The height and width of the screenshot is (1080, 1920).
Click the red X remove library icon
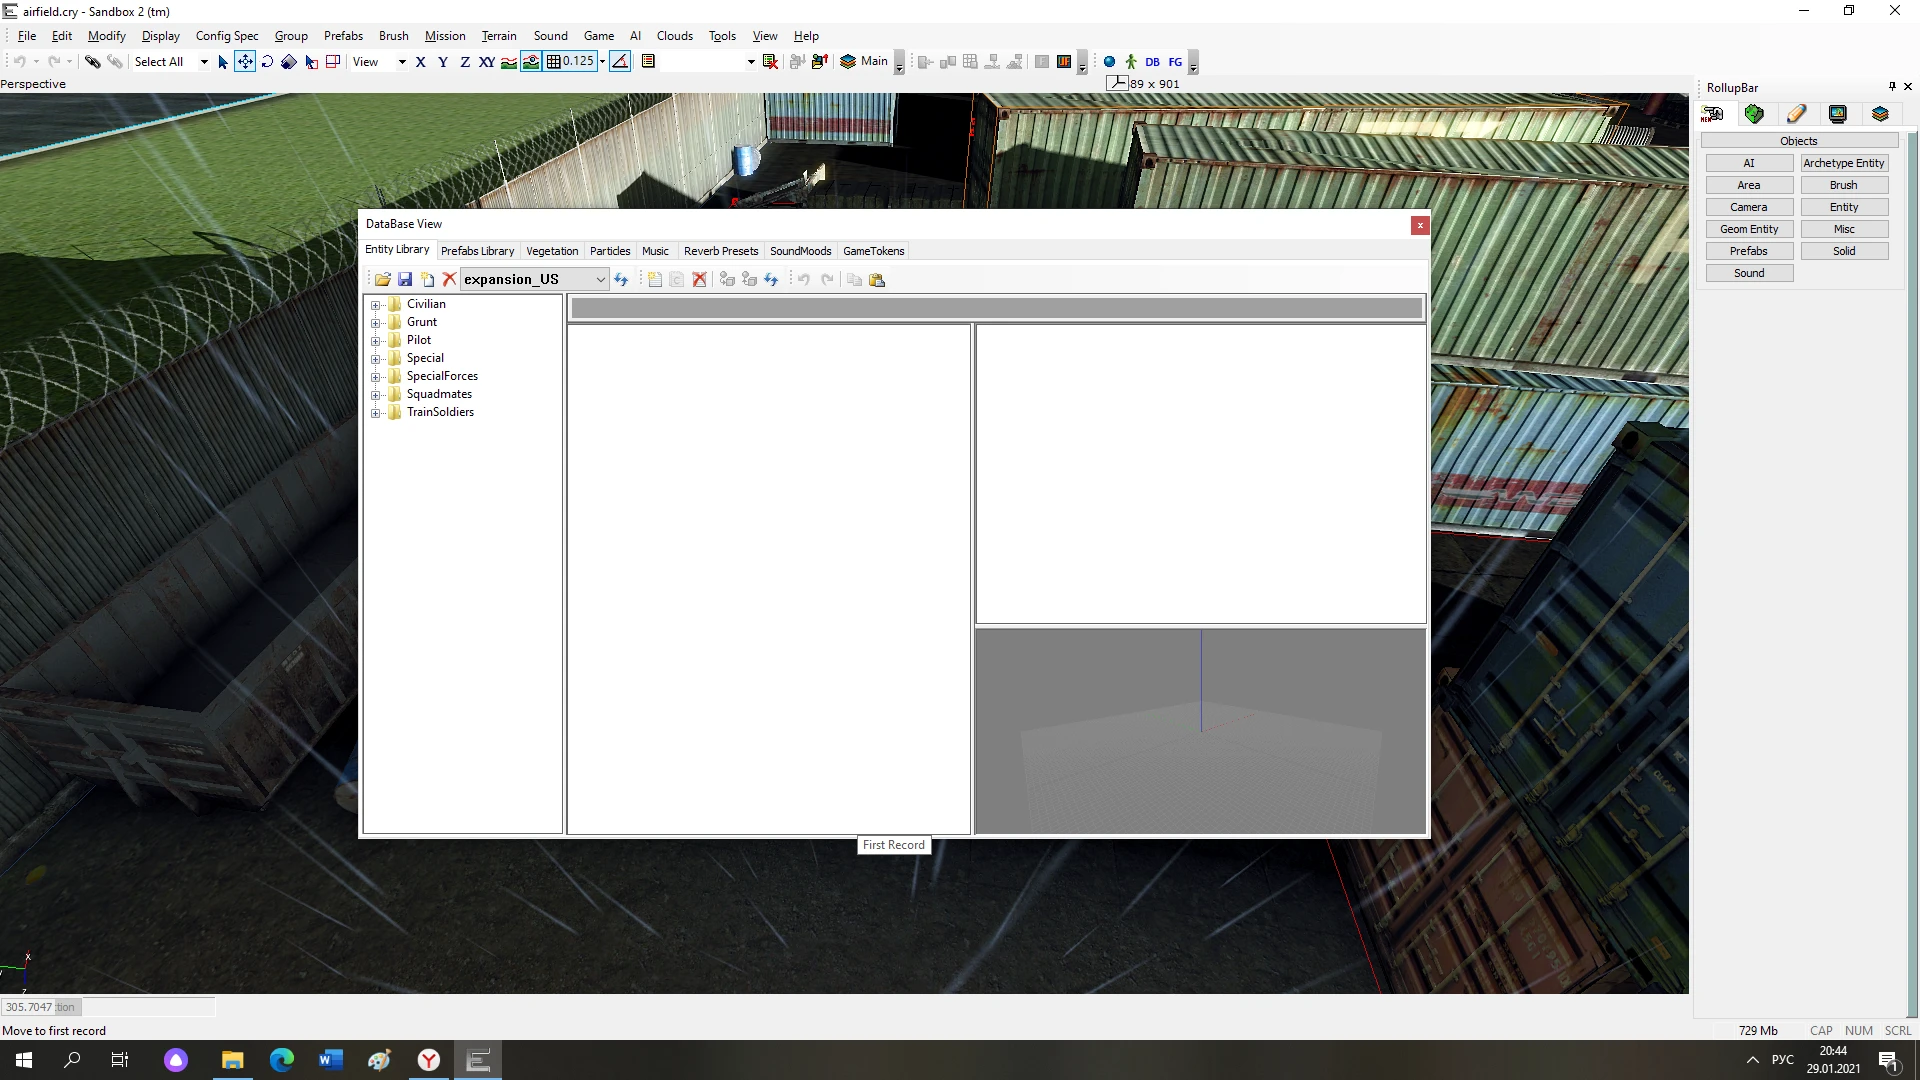click(449, 280)
